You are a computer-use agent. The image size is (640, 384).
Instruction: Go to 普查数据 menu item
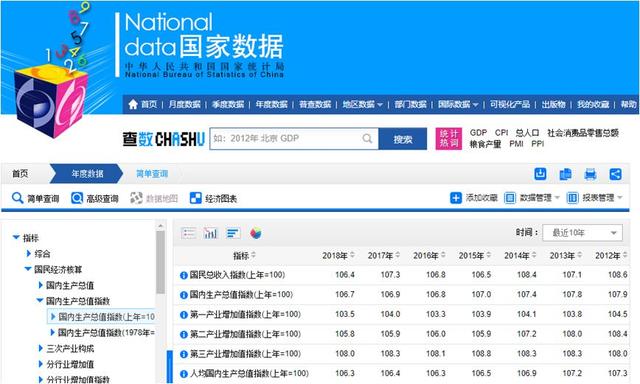click(315, 104)
